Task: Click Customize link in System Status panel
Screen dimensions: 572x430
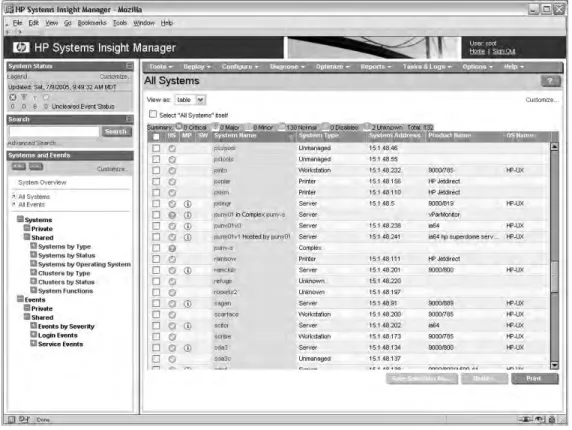Action: pos(114,77)
